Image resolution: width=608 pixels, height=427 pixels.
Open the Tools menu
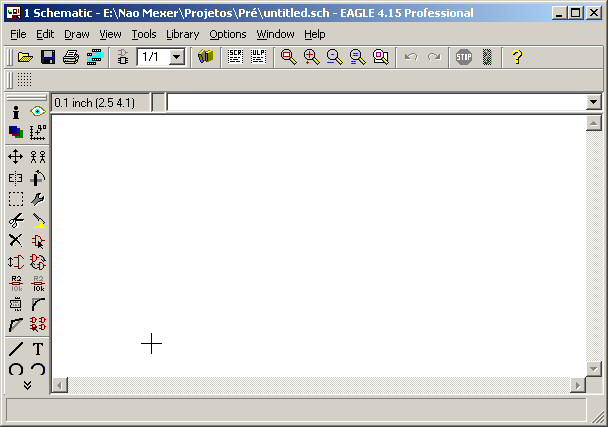(x=144, y=35)
